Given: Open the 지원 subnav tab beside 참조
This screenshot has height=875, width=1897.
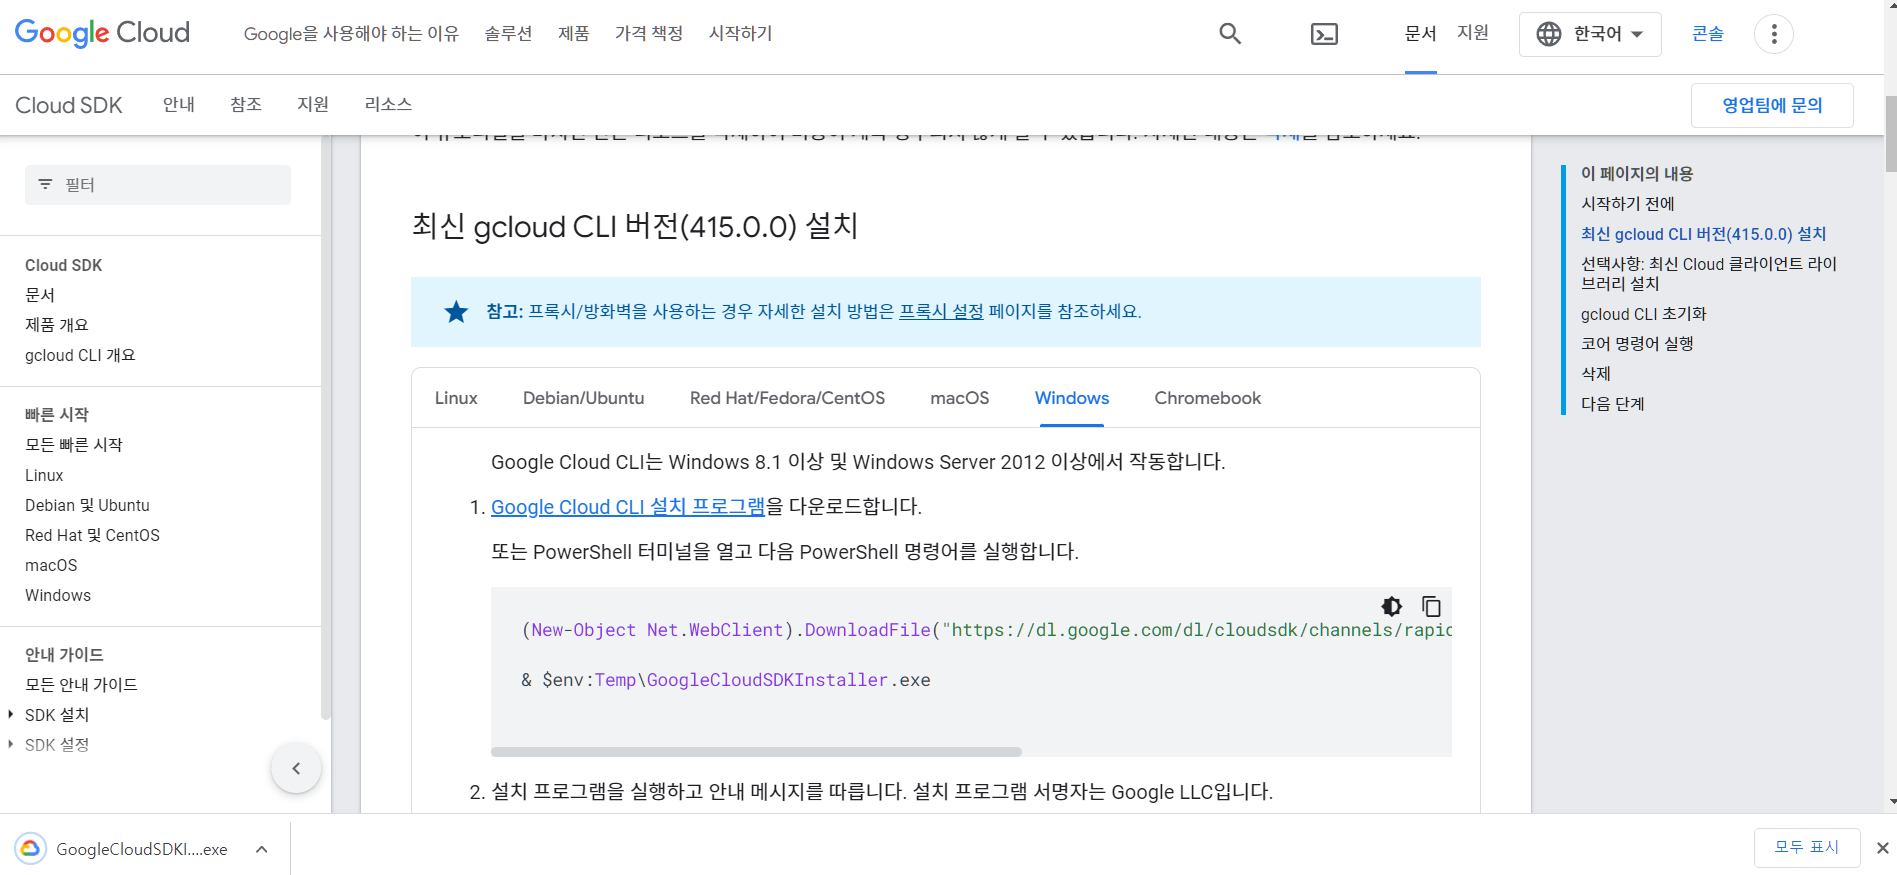Looking at the screenshot, I should [313, 104].
